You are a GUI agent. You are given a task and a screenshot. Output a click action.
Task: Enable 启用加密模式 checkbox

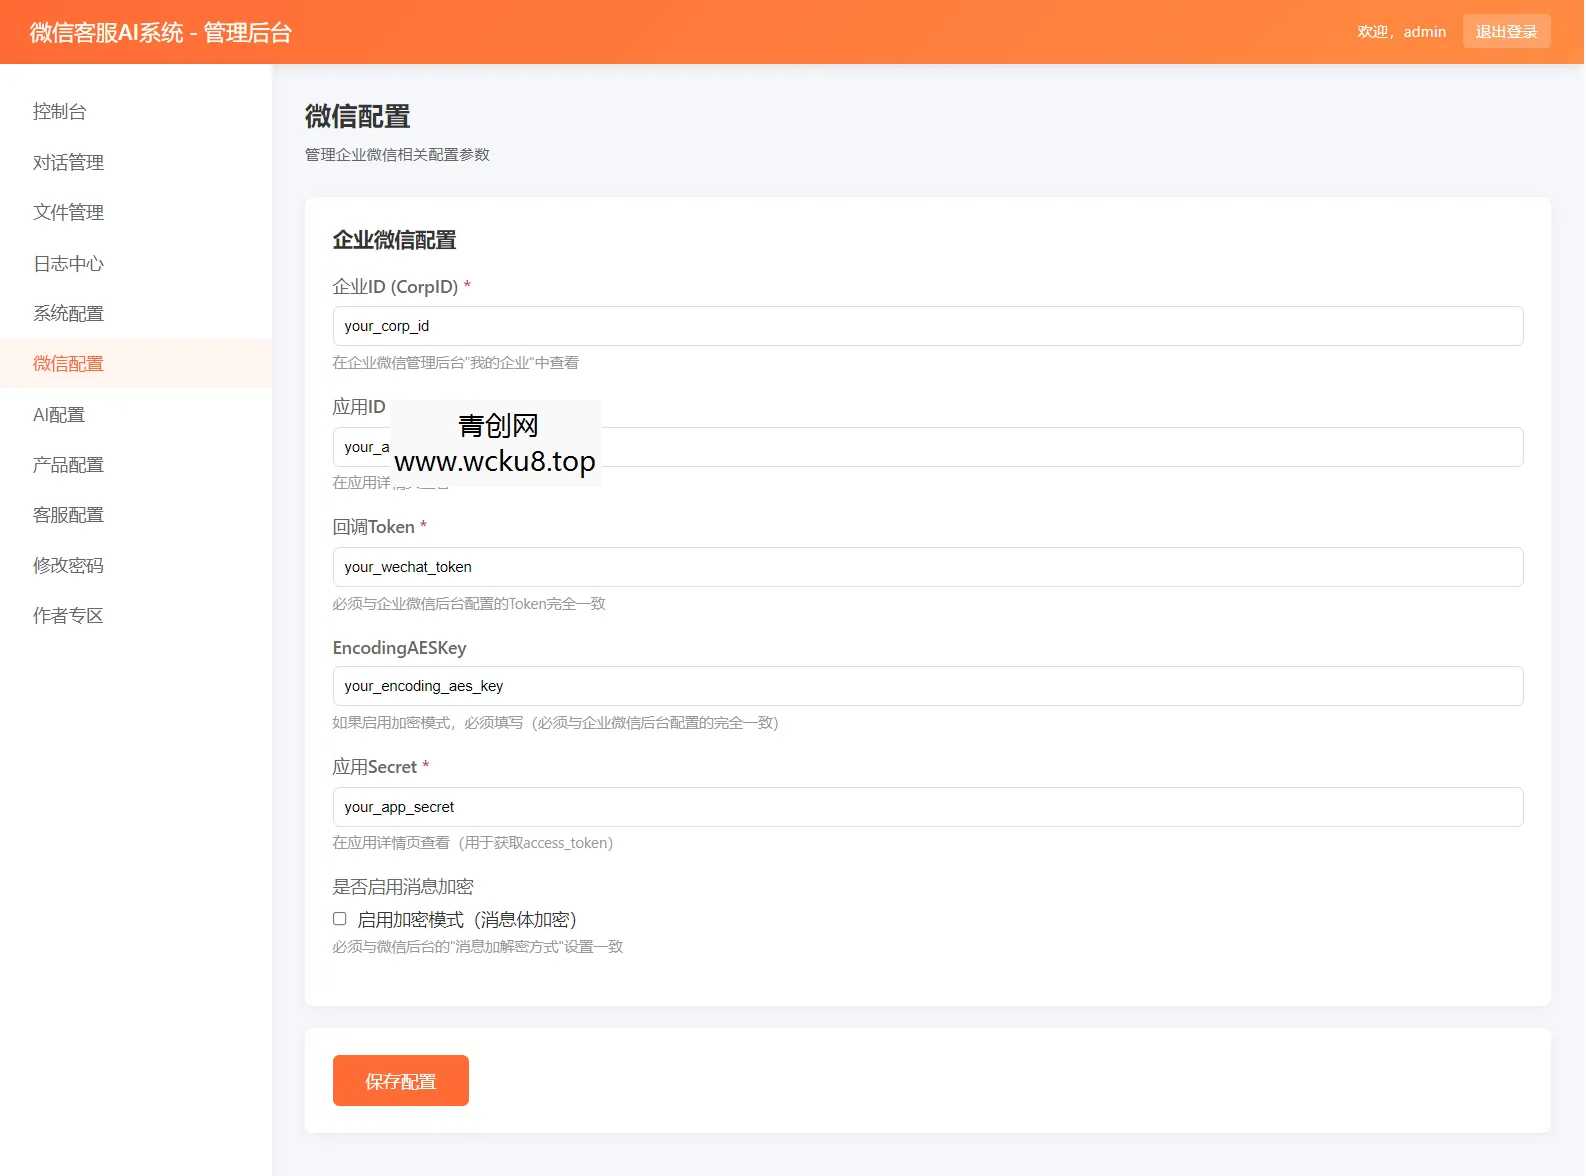point(340,919)
